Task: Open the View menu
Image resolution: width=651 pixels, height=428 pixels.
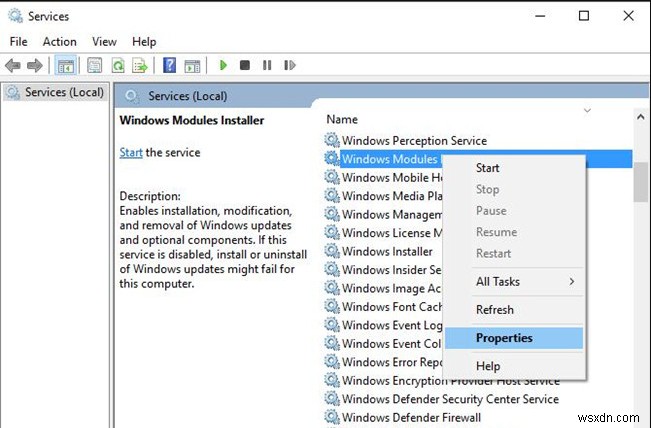Action: click(x=104, y=42)
